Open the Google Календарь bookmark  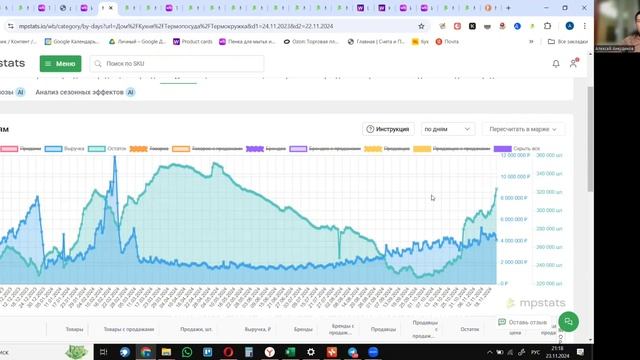[71, 41]
